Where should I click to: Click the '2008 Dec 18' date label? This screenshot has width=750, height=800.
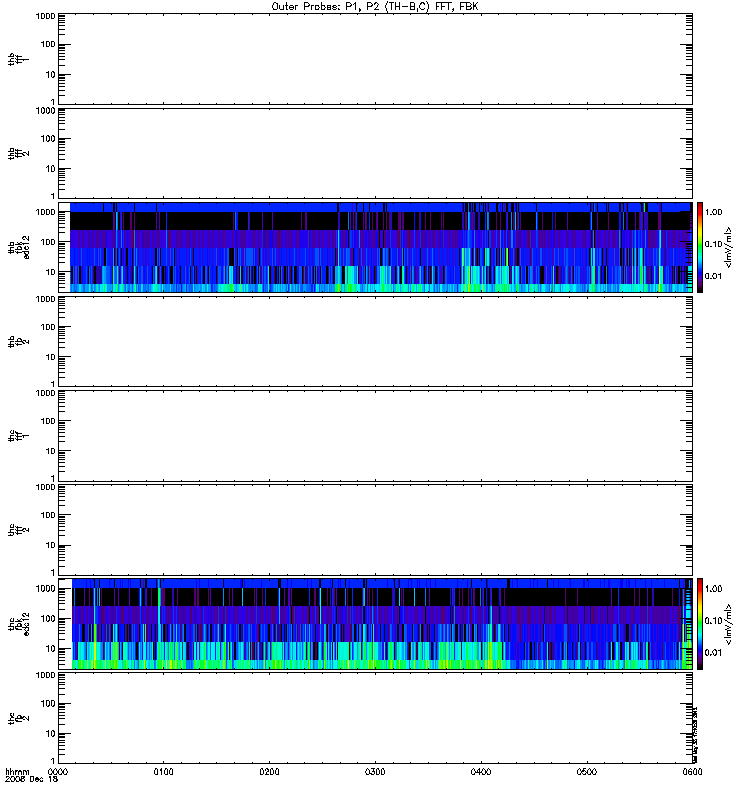[32, 780]
